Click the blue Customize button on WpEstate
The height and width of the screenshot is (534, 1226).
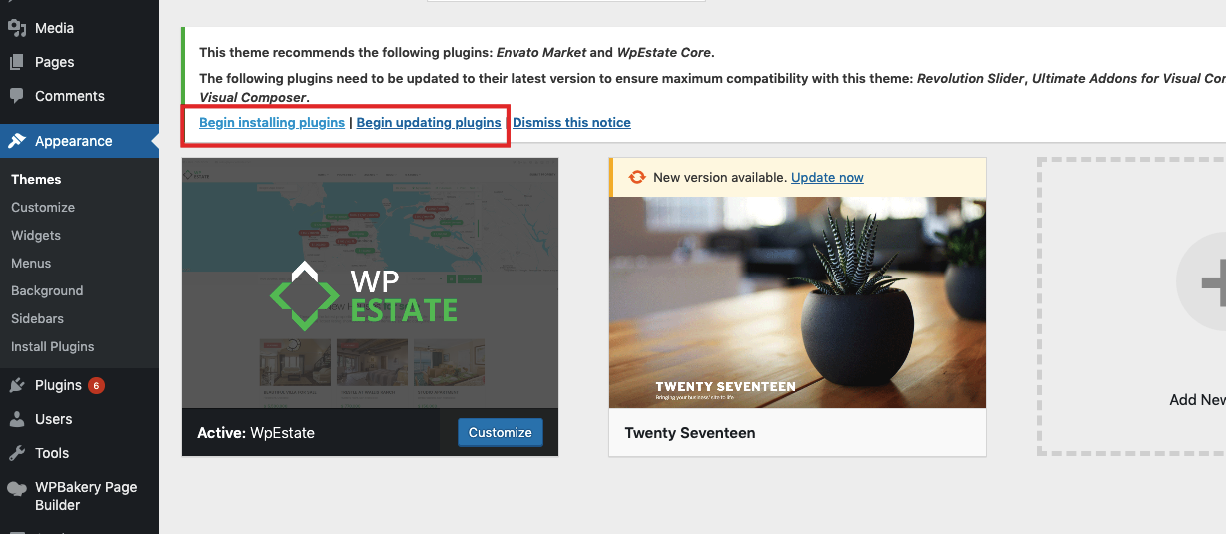coord(500,432)
